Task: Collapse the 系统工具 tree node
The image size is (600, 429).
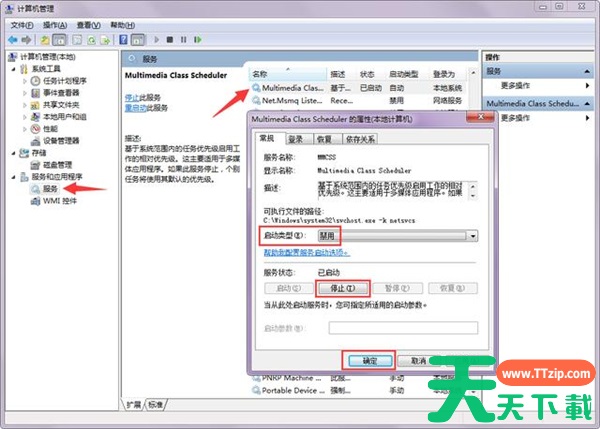Action: (14, 69)
